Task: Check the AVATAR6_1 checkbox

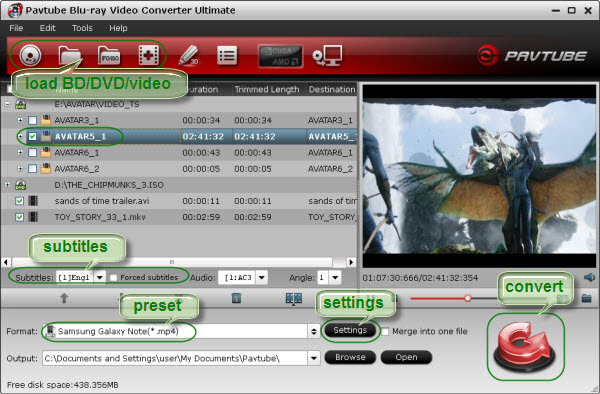Action: [x=33, y=153]
